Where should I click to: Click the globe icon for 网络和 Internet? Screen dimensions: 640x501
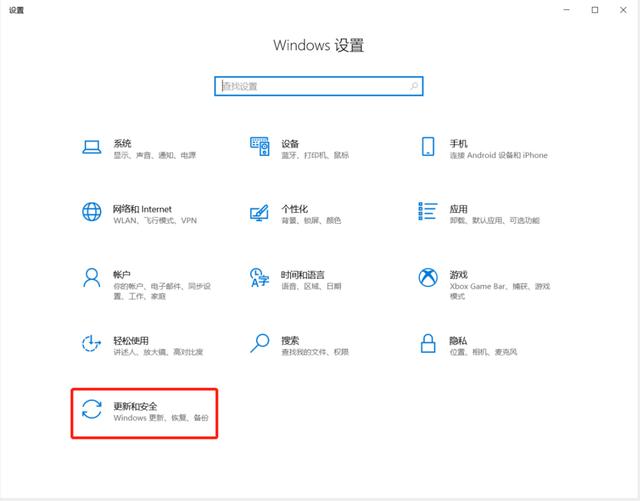92,212
